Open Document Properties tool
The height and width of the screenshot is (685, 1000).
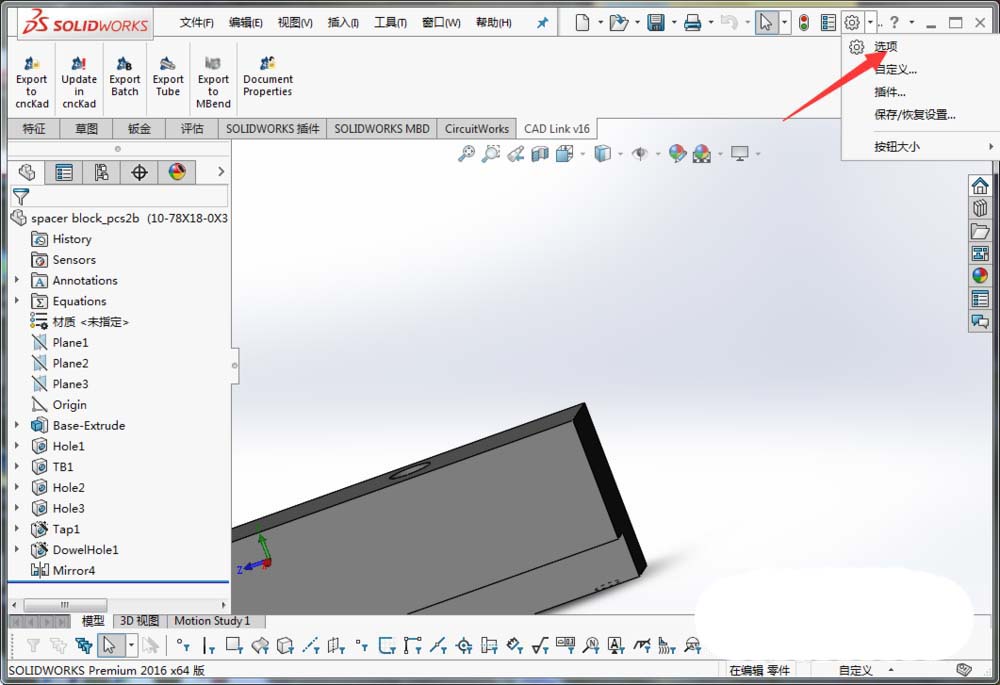point(268,76)
